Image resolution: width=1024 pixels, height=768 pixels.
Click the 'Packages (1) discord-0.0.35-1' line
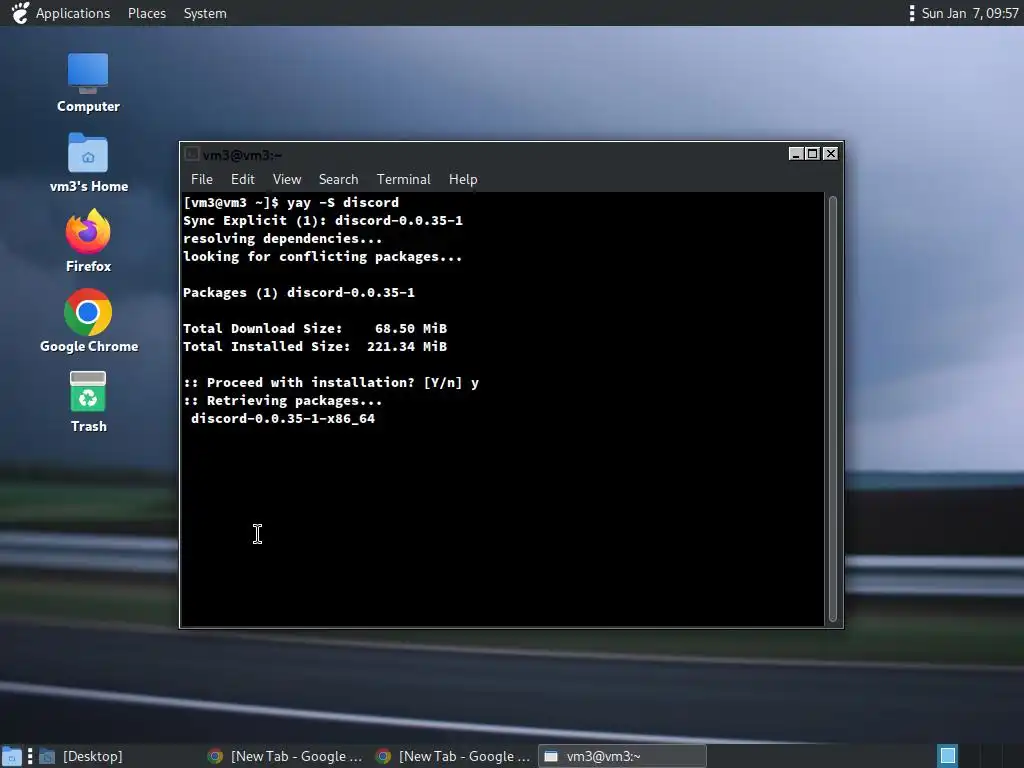coord(299,293)
